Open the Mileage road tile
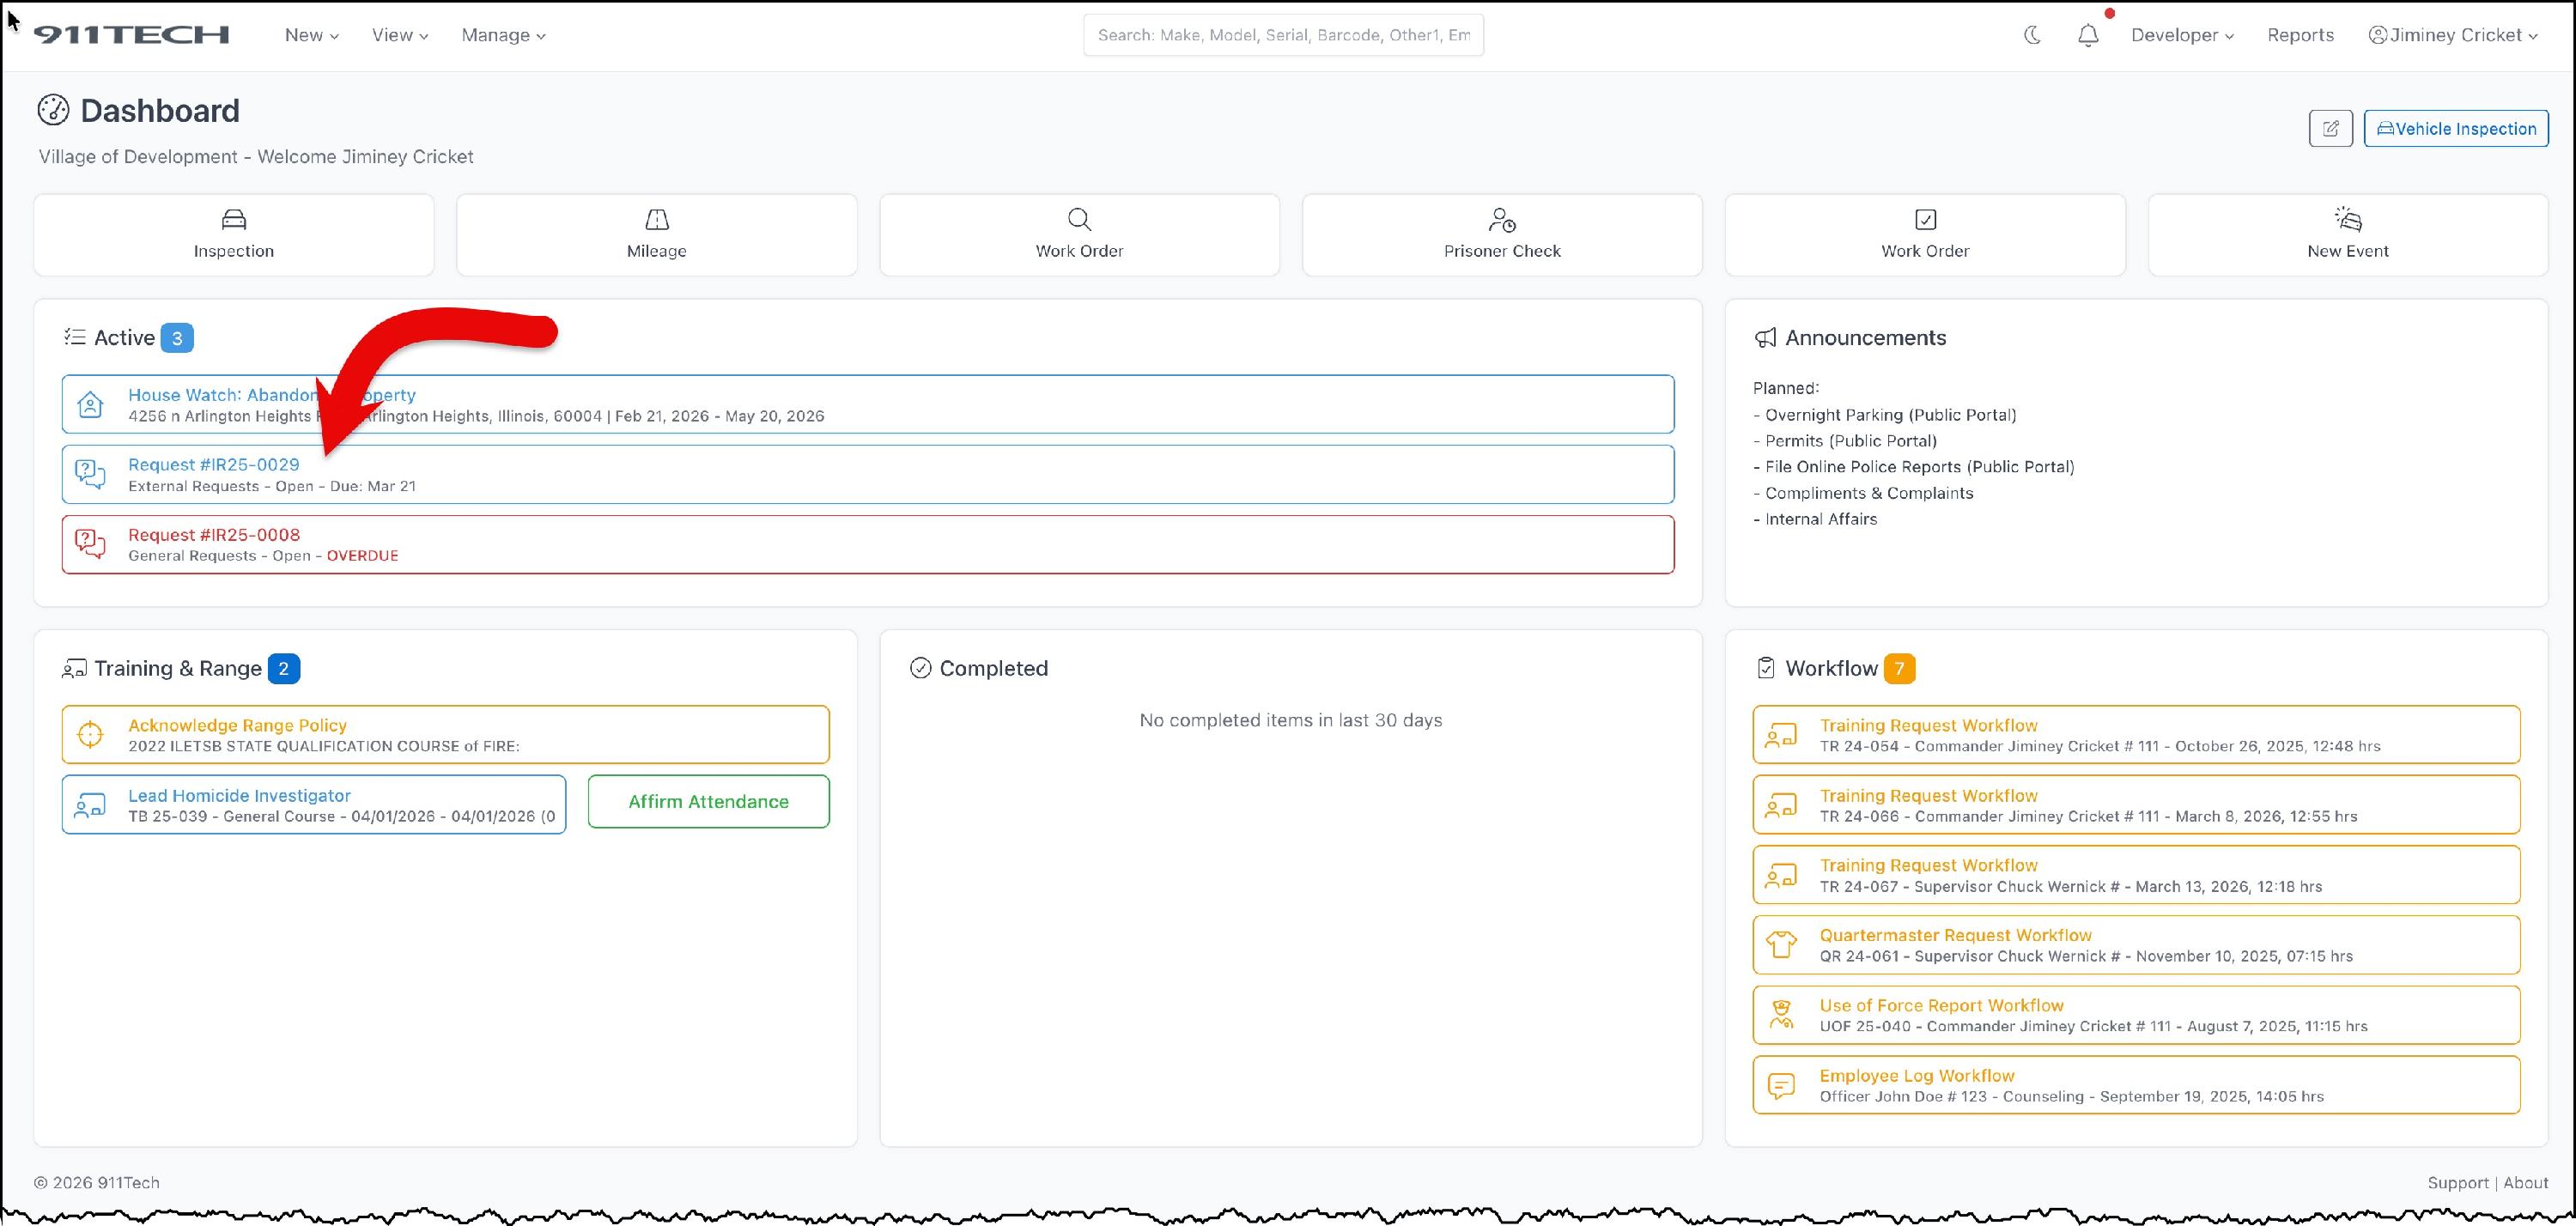Viewport: 2576px width, 1226px height. pos(656,235)
